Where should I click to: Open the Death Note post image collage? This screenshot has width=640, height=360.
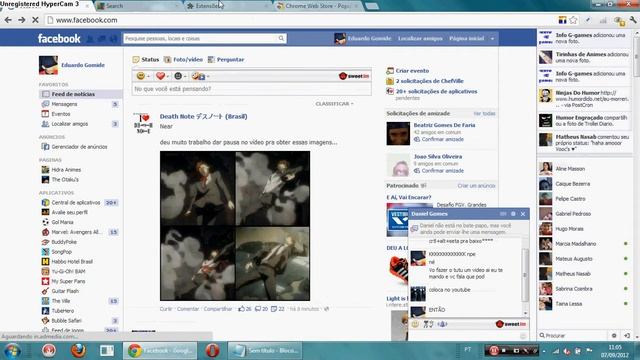[235, 226]
